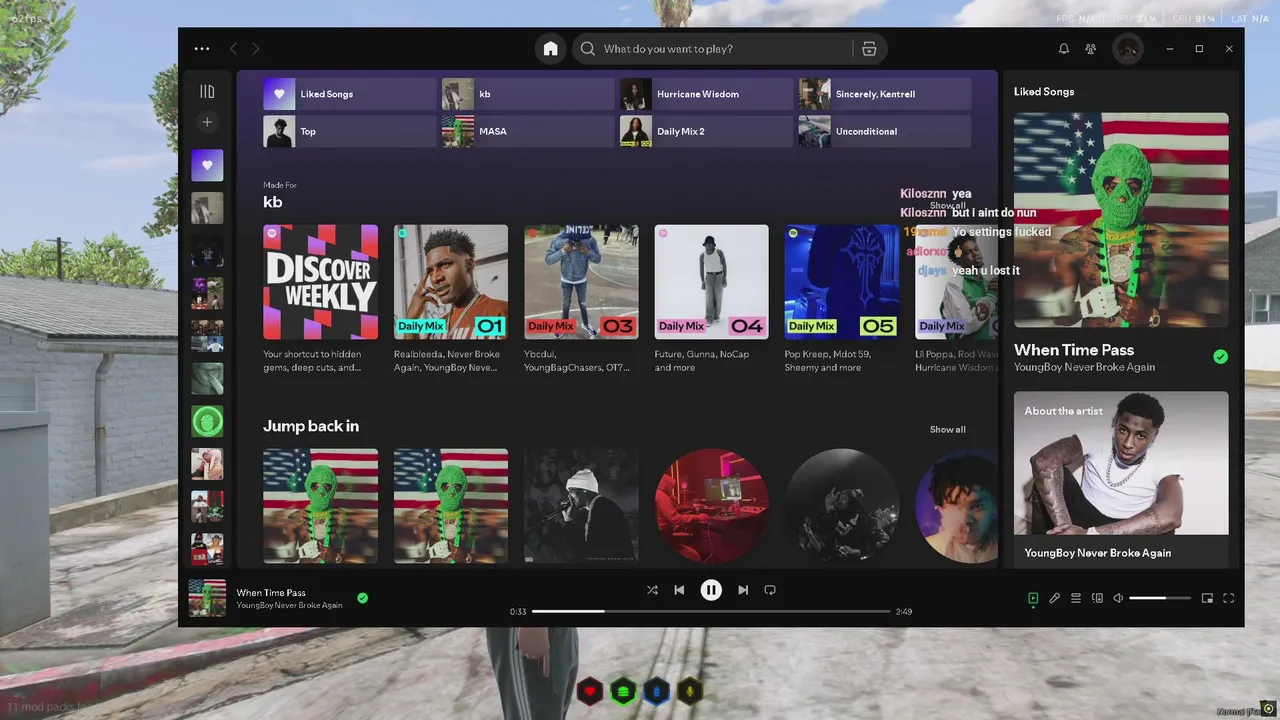Open the kb shortcut tile

pyautogui.click(x=528, y=94)
